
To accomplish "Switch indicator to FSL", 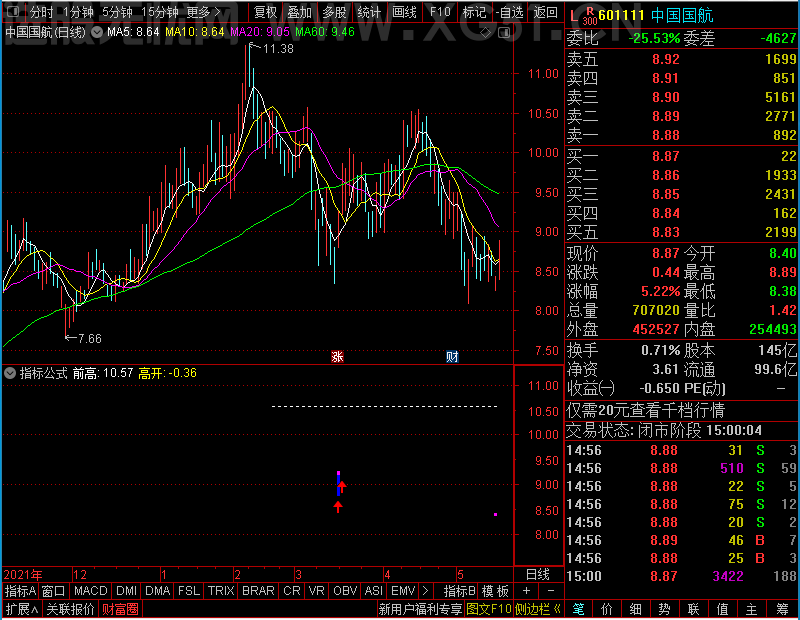I will pyautogui.click(x=189, y=591).
